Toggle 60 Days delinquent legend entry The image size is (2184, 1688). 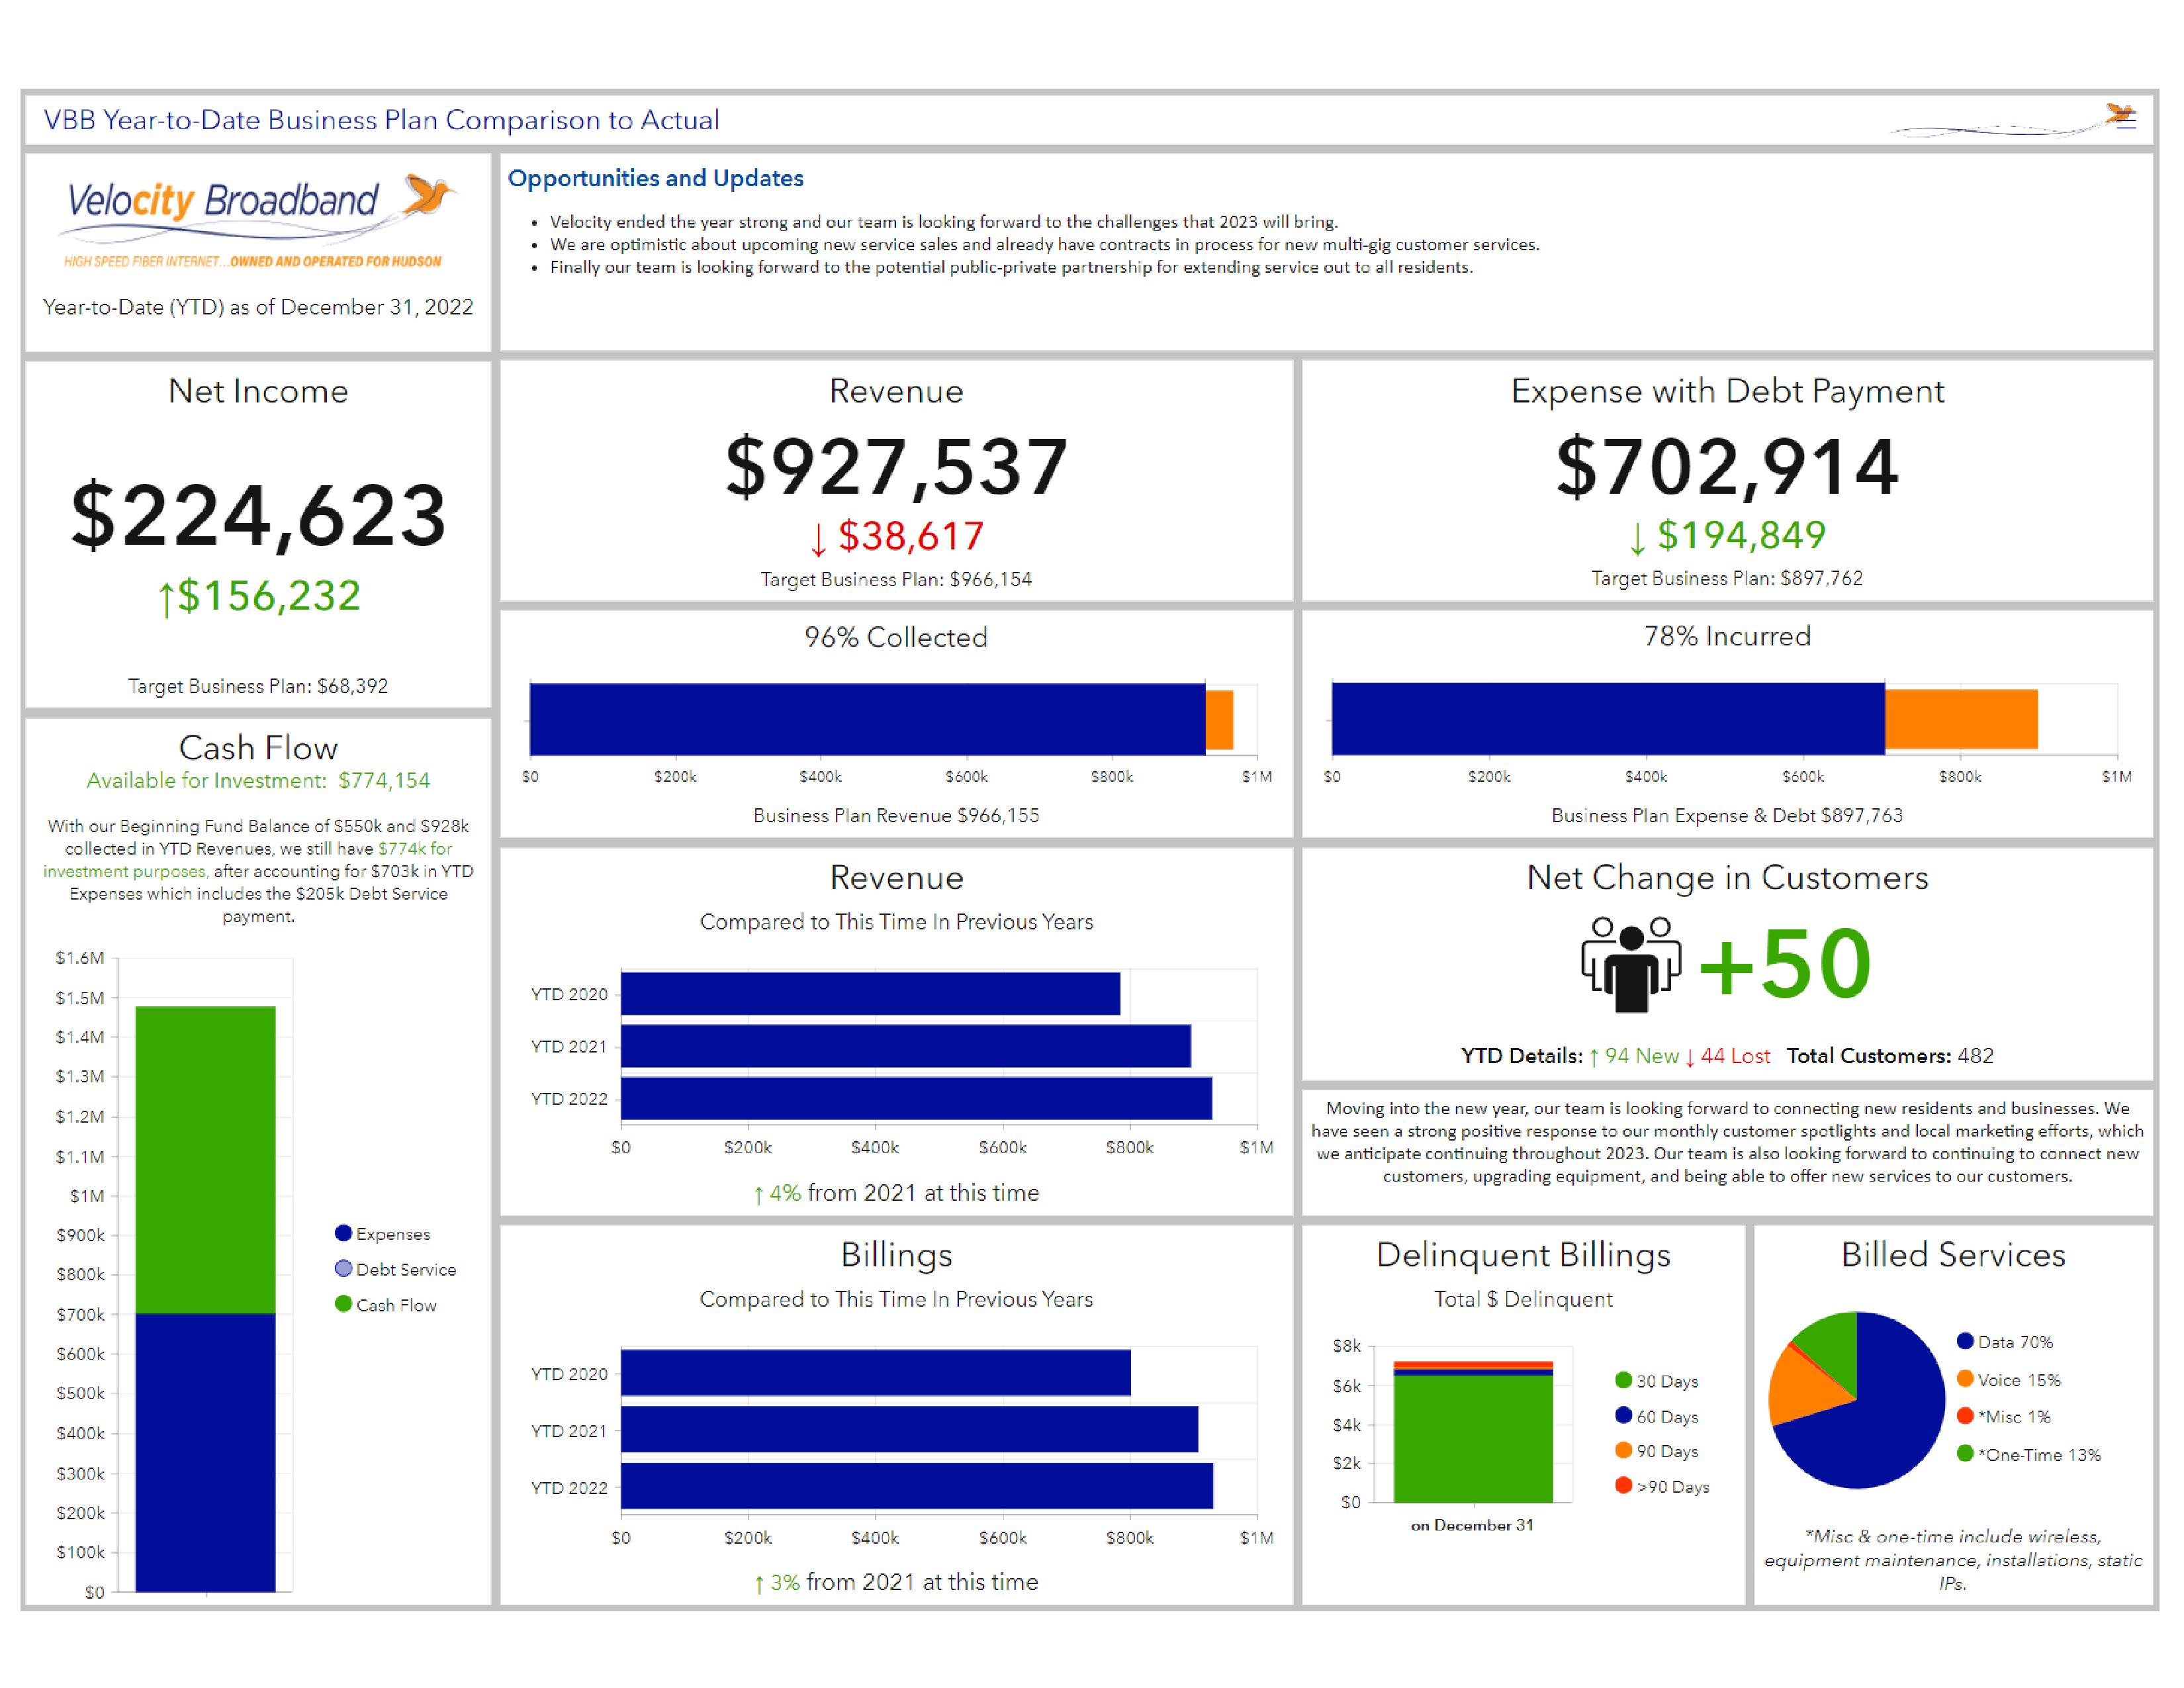tap(1656, 1416)
